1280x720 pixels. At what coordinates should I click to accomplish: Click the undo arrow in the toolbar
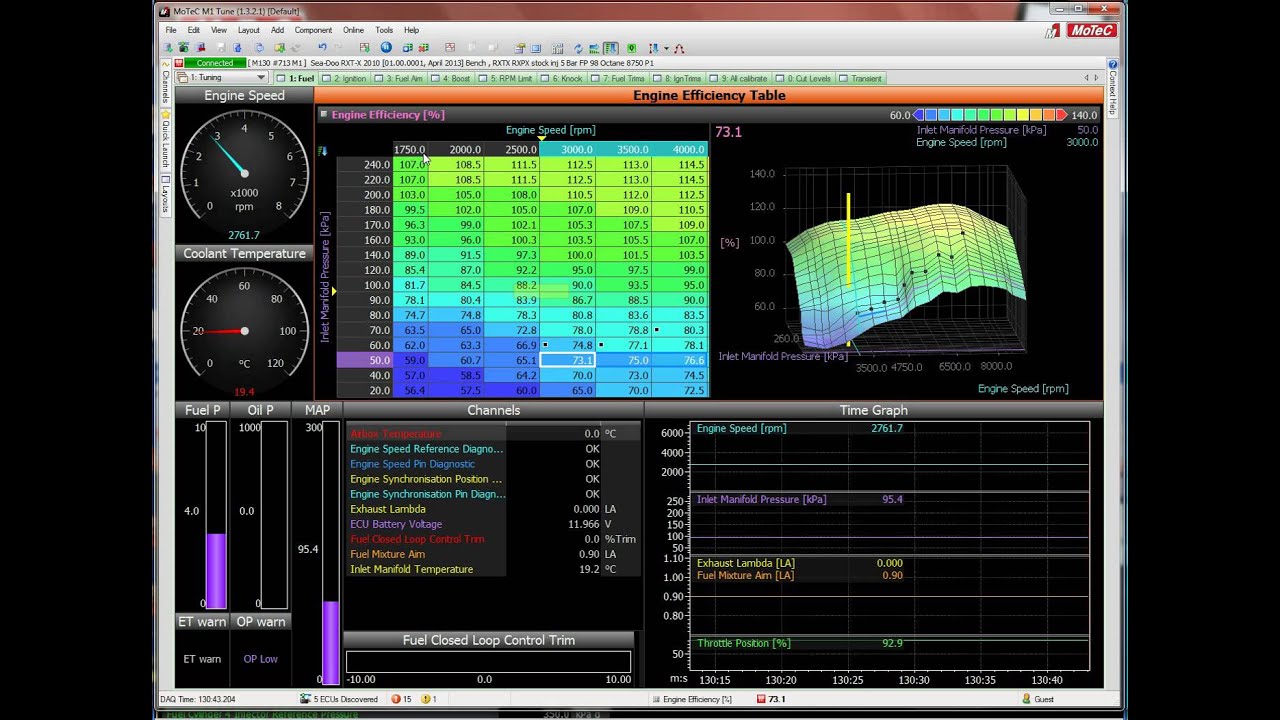(x=322, y=48)
